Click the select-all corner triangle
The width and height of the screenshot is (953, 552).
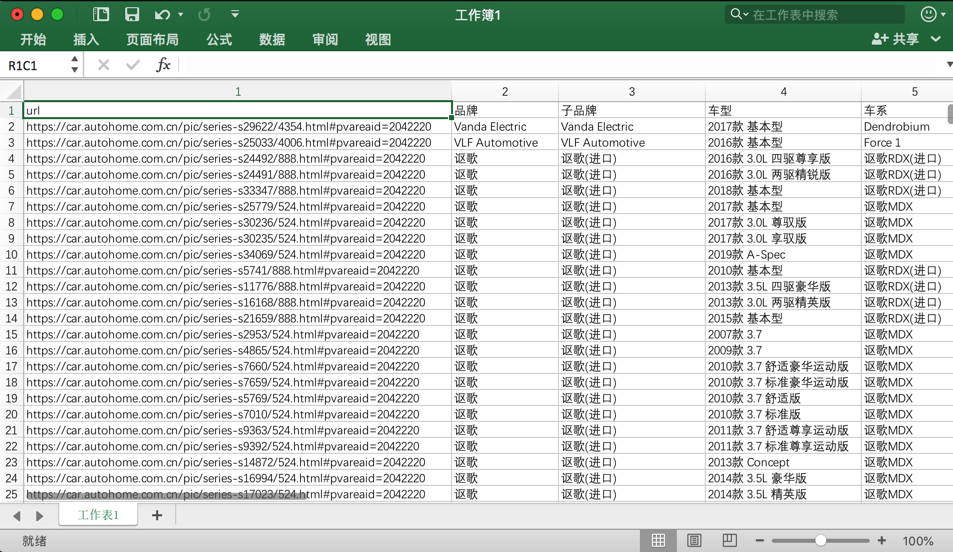coord(13,92)
